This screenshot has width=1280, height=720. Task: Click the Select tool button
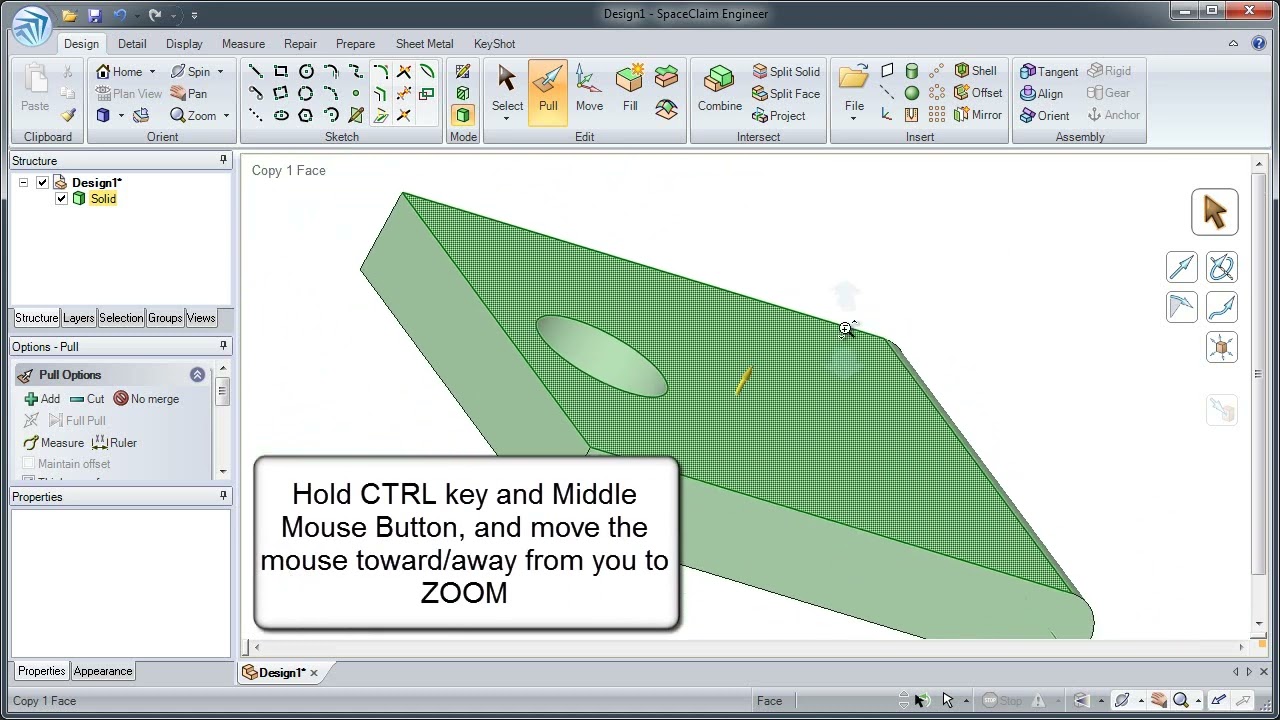507,92
